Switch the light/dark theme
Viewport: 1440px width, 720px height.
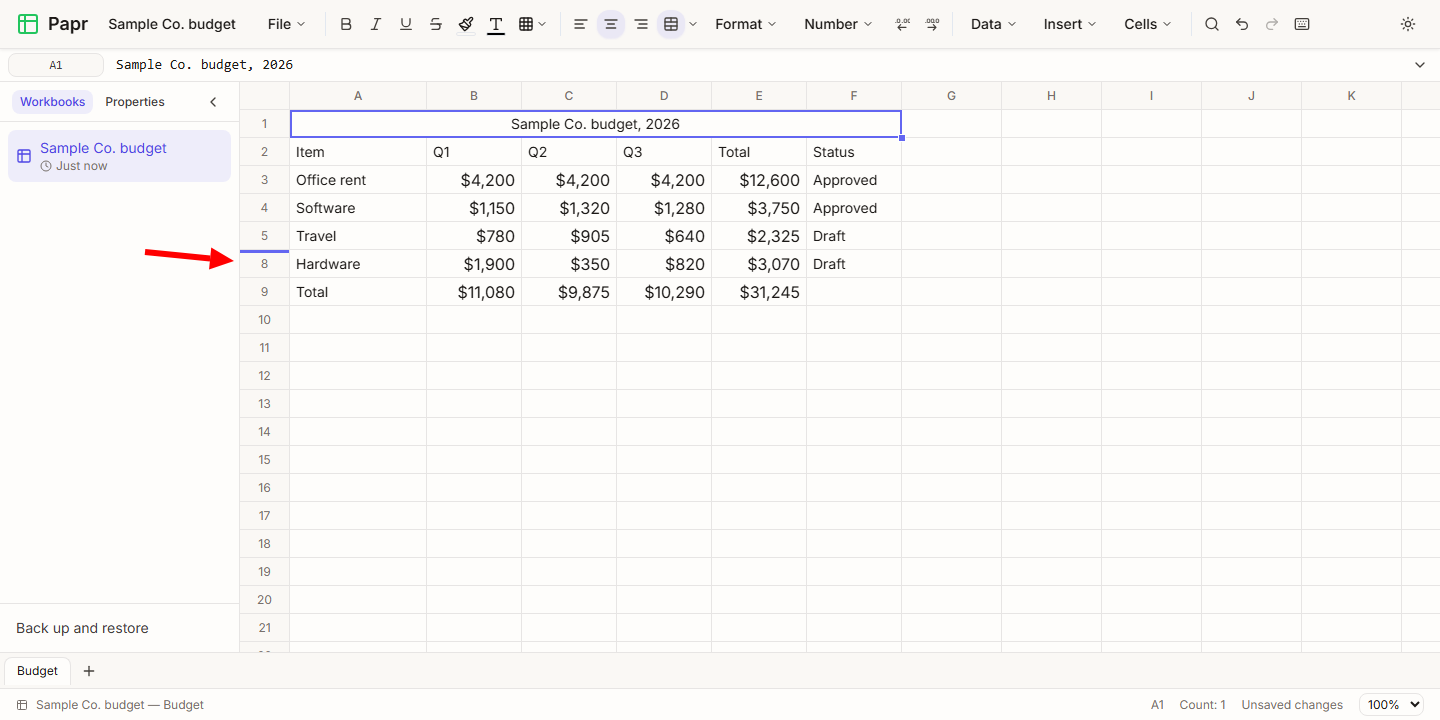[x=1408, y=24]
